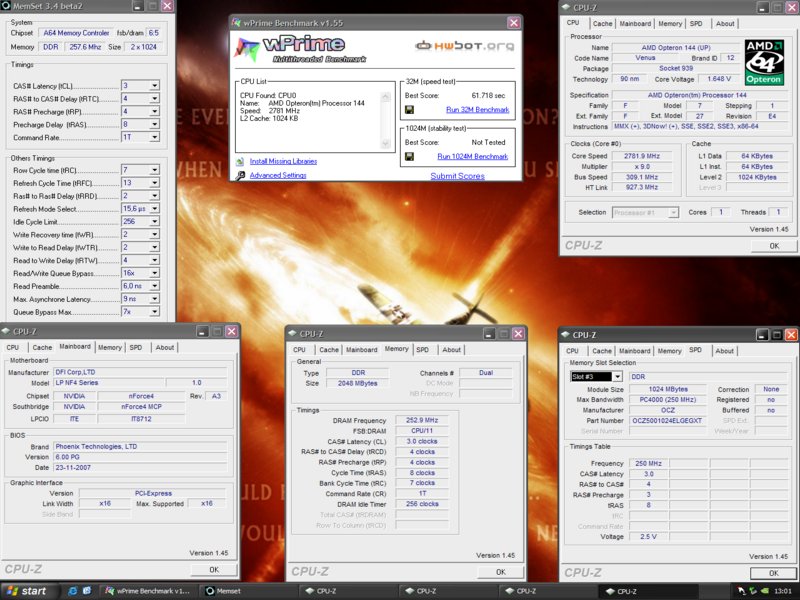The width and height of the screenshot is (800, 600).
Task: Open the RAS# Precharge (tRP) dropdown
Action: click(x=154, y=111)
